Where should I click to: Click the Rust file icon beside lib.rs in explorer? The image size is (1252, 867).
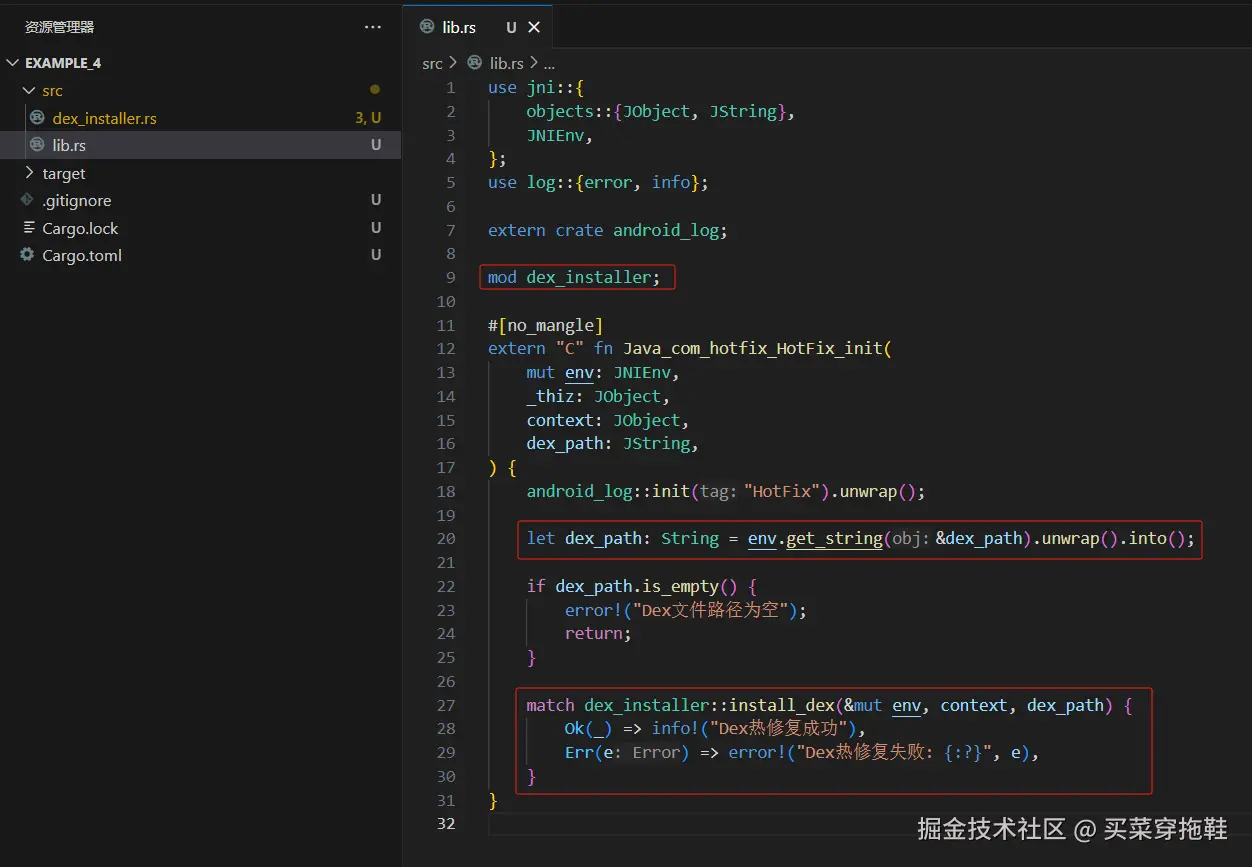click(x=37, y=145)
